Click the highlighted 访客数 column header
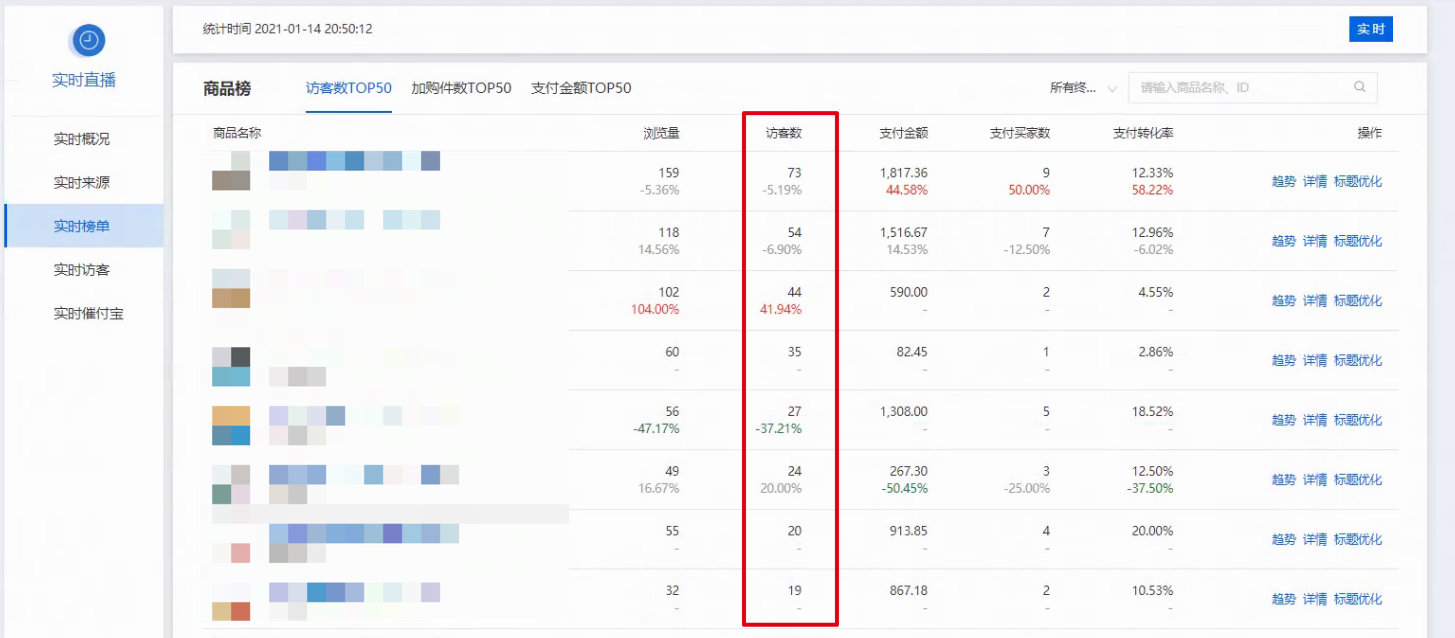The width and height of the screenshot is (1455, 638). (789, 131)
